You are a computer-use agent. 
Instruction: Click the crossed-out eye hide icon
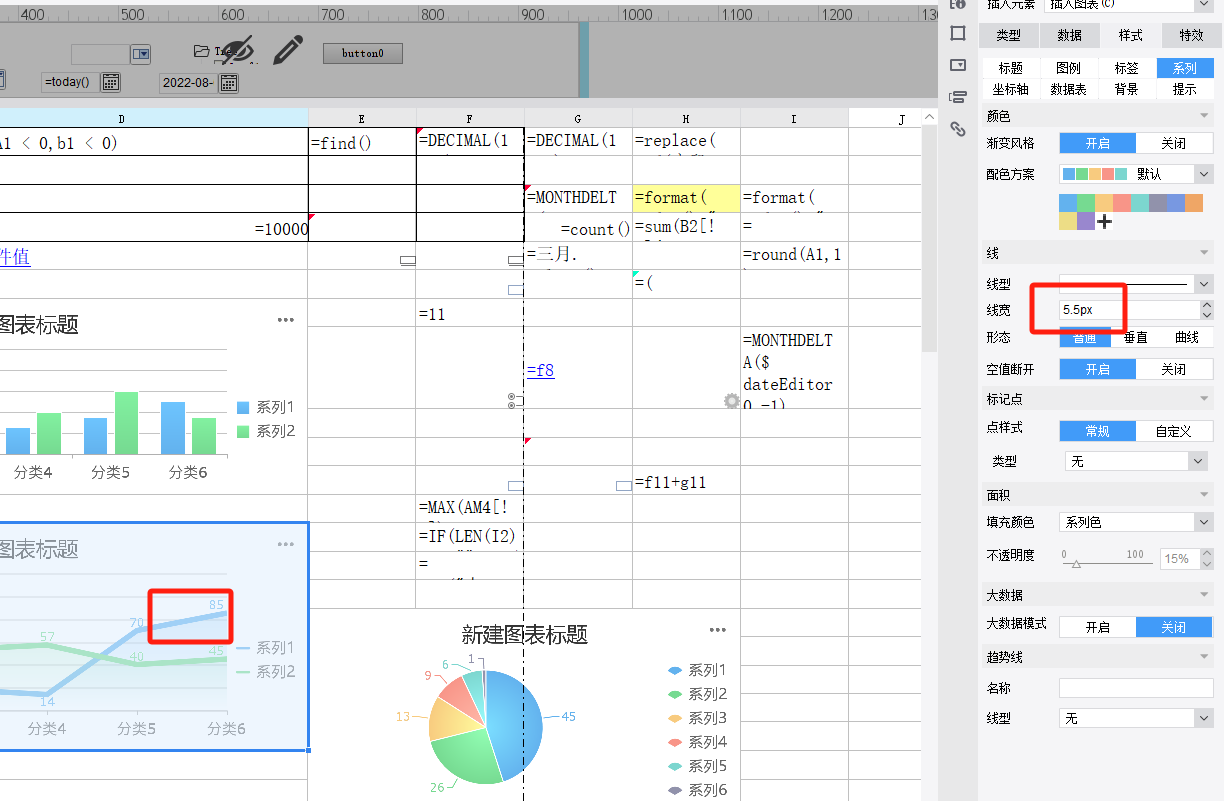coord(237,49)
